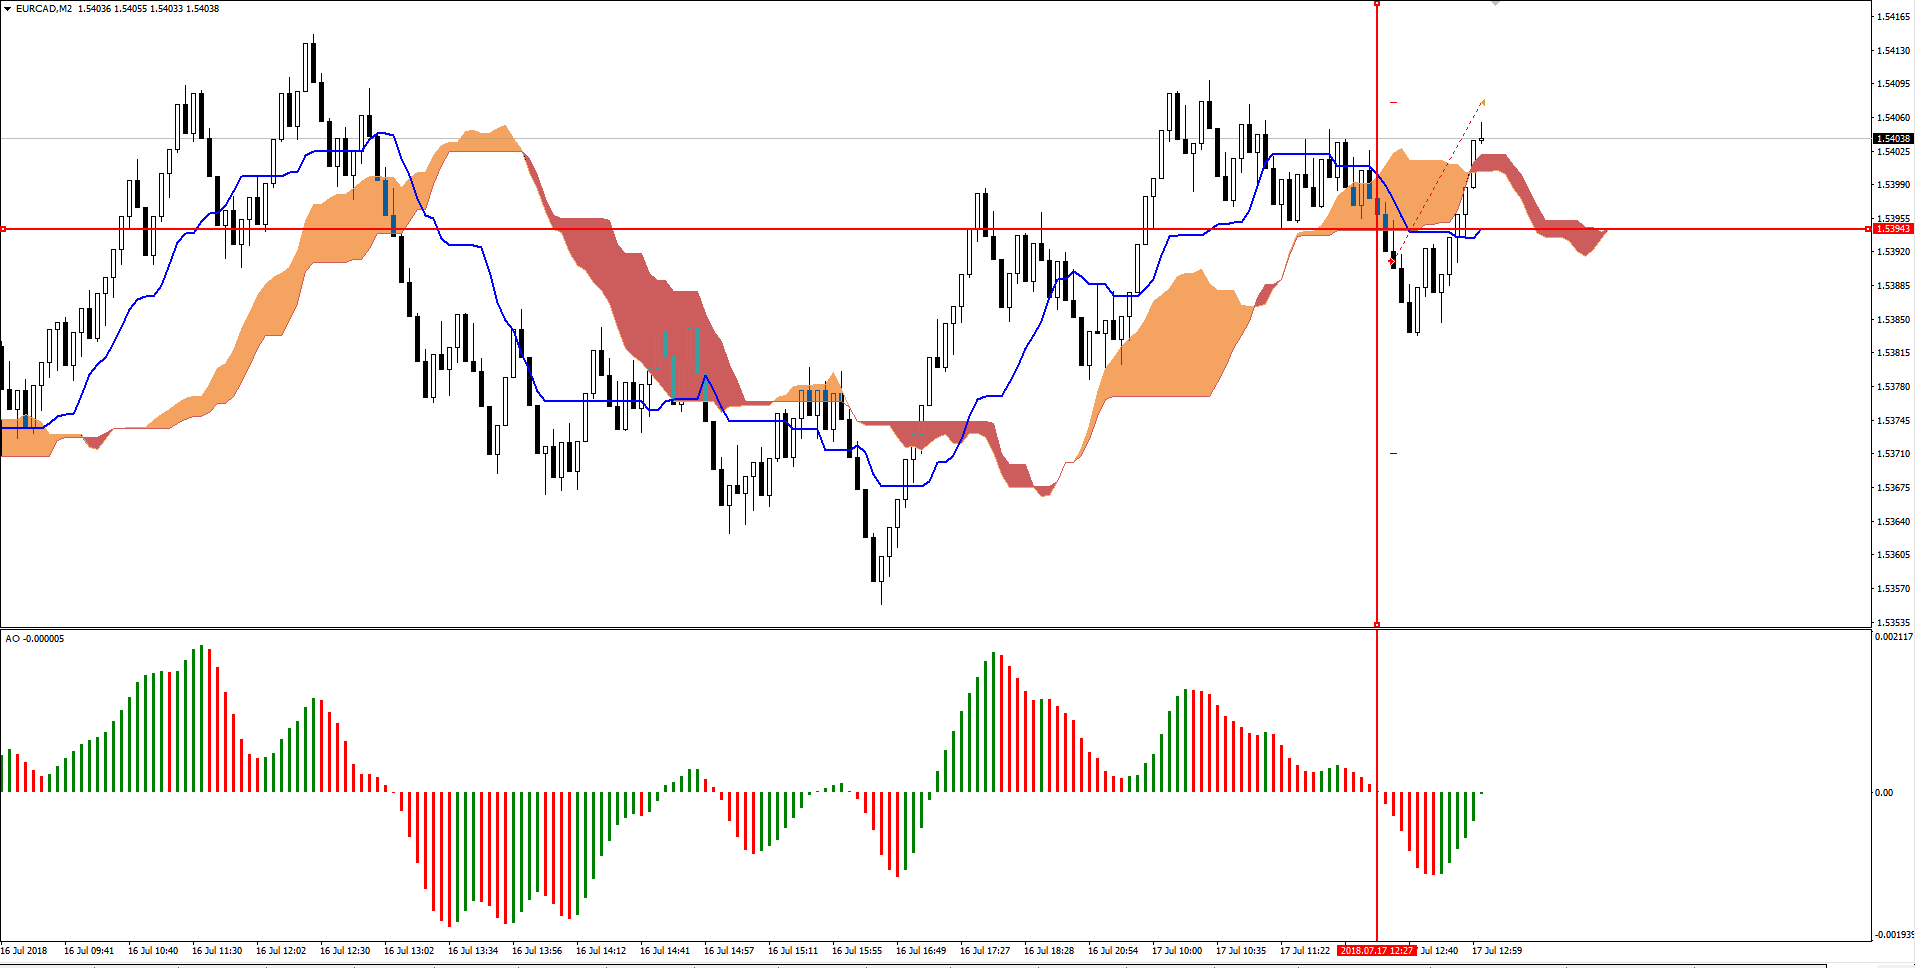The width and height of the screenshot is (1915, 968).
Task: Click the 1.53605 price scale value
Action: [1894, 555]
